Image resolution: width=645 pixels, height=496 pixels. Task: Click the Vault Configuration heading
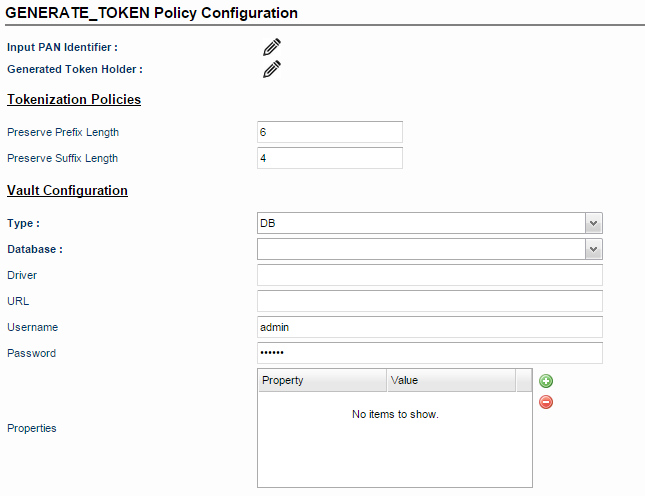(x=67, y=190)
